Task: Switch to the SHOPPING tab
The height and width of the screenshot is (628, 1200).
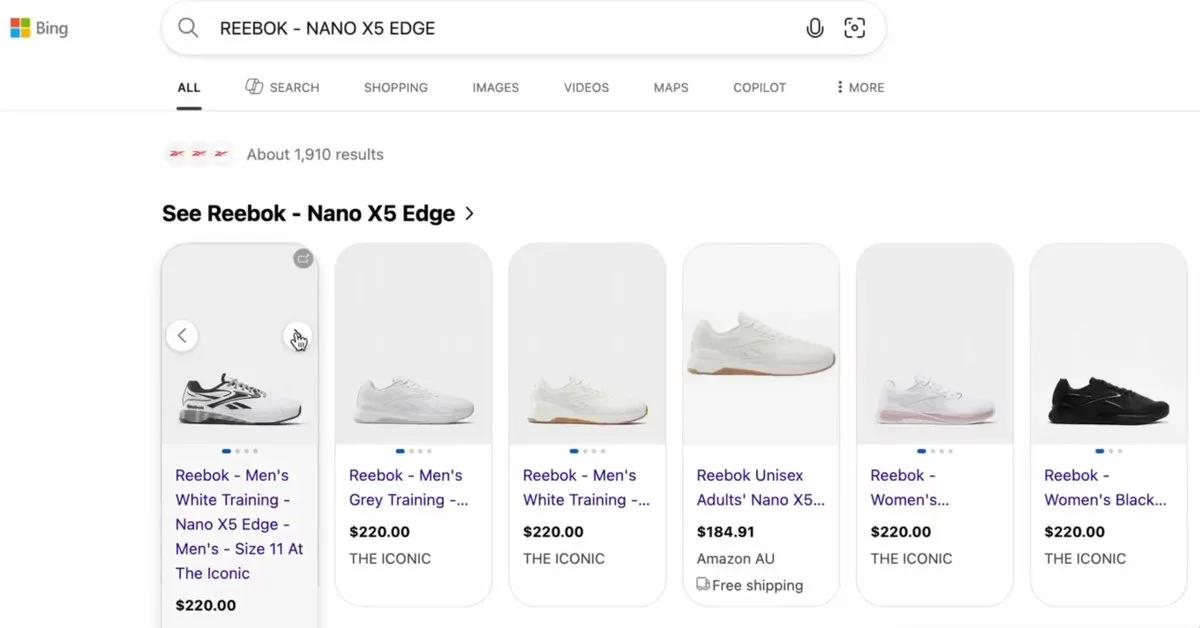Action: (x=395, y=87)
